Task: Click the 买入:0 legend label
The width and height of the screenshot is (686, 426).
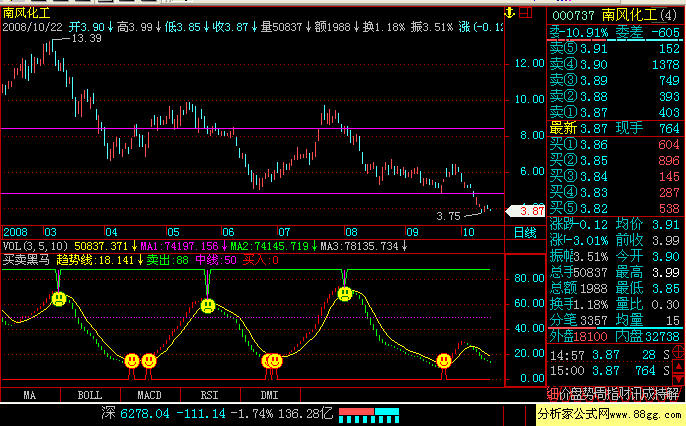Action: coord(260,260)
